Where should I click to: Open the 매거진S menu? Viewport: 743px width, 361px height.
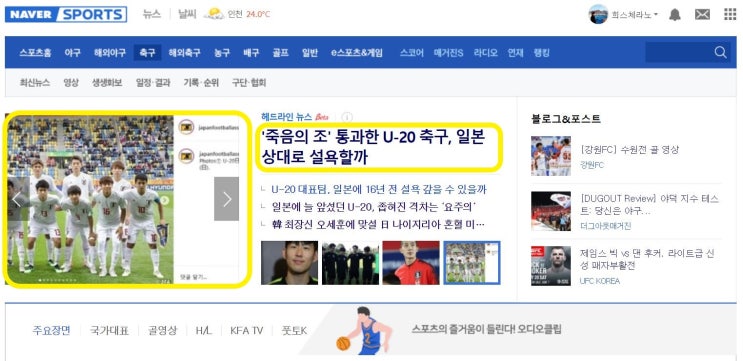point(448,53)
